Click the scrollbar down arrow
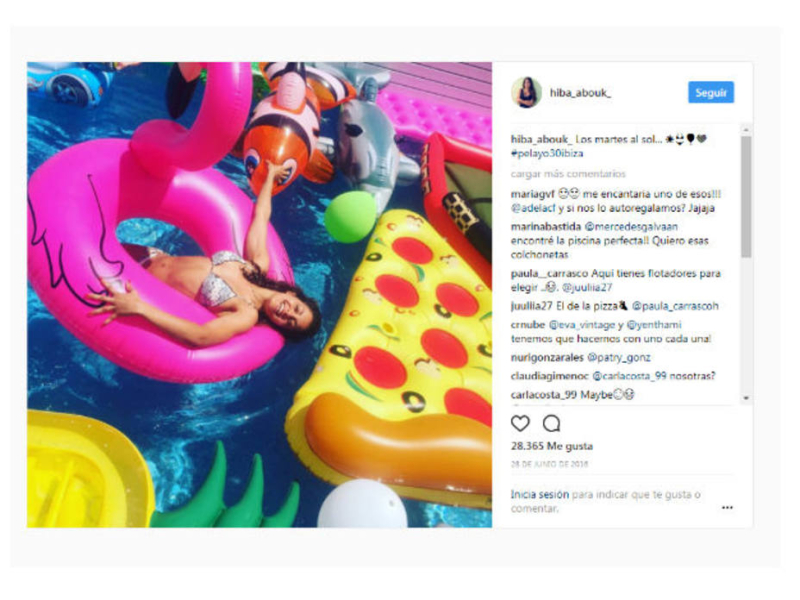The width and height of the screenshot is (800, 600). click(x=746, y=397)
